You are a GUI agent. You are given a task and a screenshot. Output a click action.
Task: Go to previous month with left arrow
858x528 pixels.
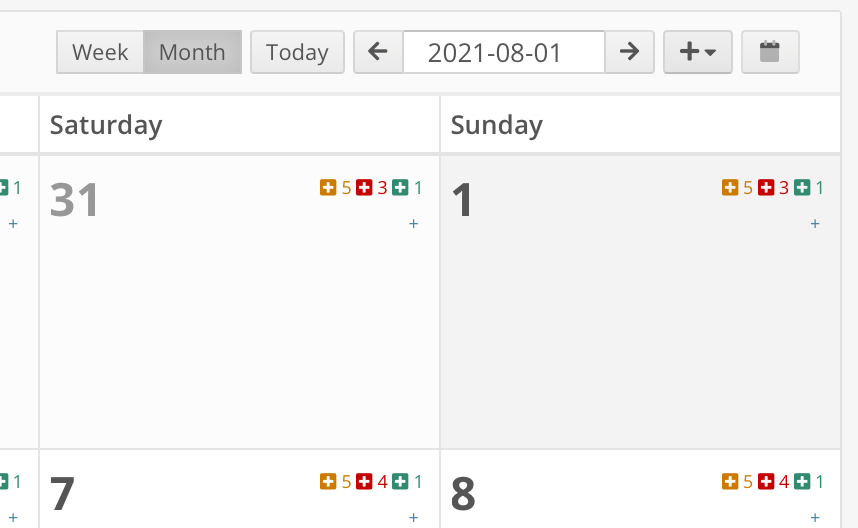(x=378, y=52)
